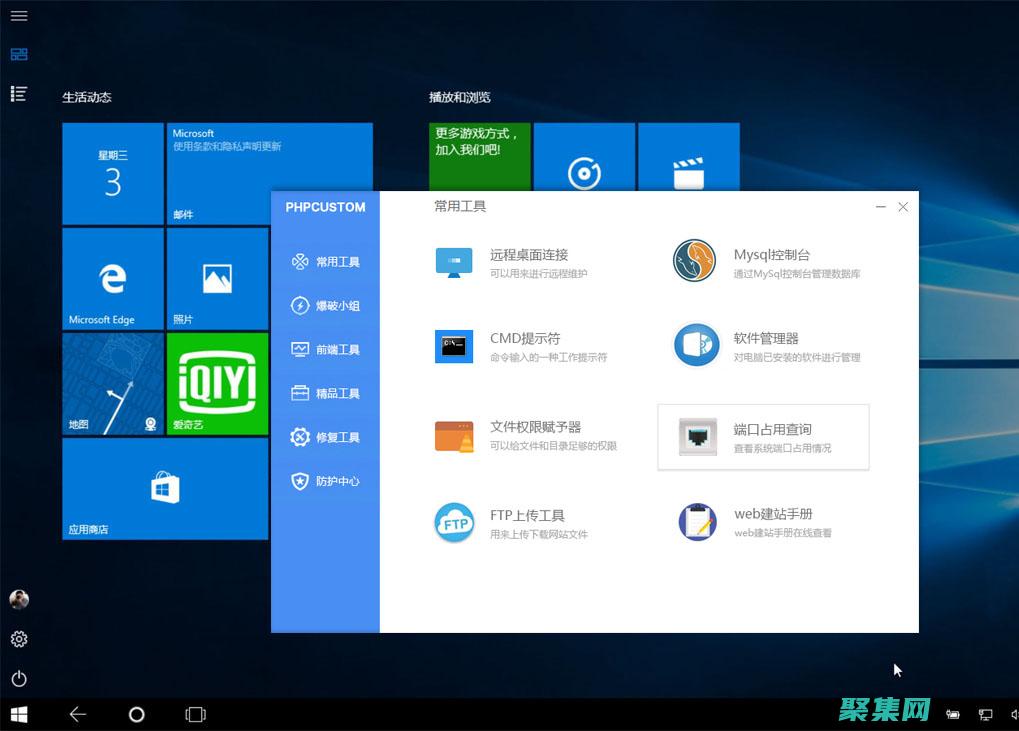The image size is (1019, 731).
Task: Launch the FTP上传工具 cloud icon
Action: coord(454,523)
